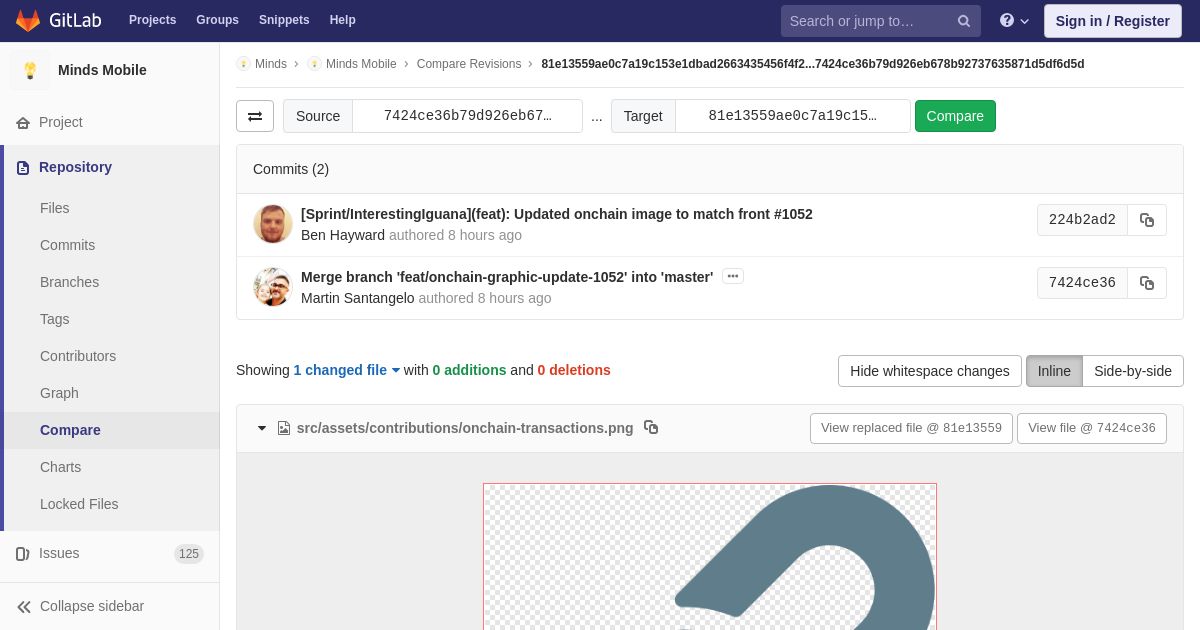This screenshot has width=1200, height=630.
Task: Copy onchain-transactions.png file path
Action: click(651, 427)
